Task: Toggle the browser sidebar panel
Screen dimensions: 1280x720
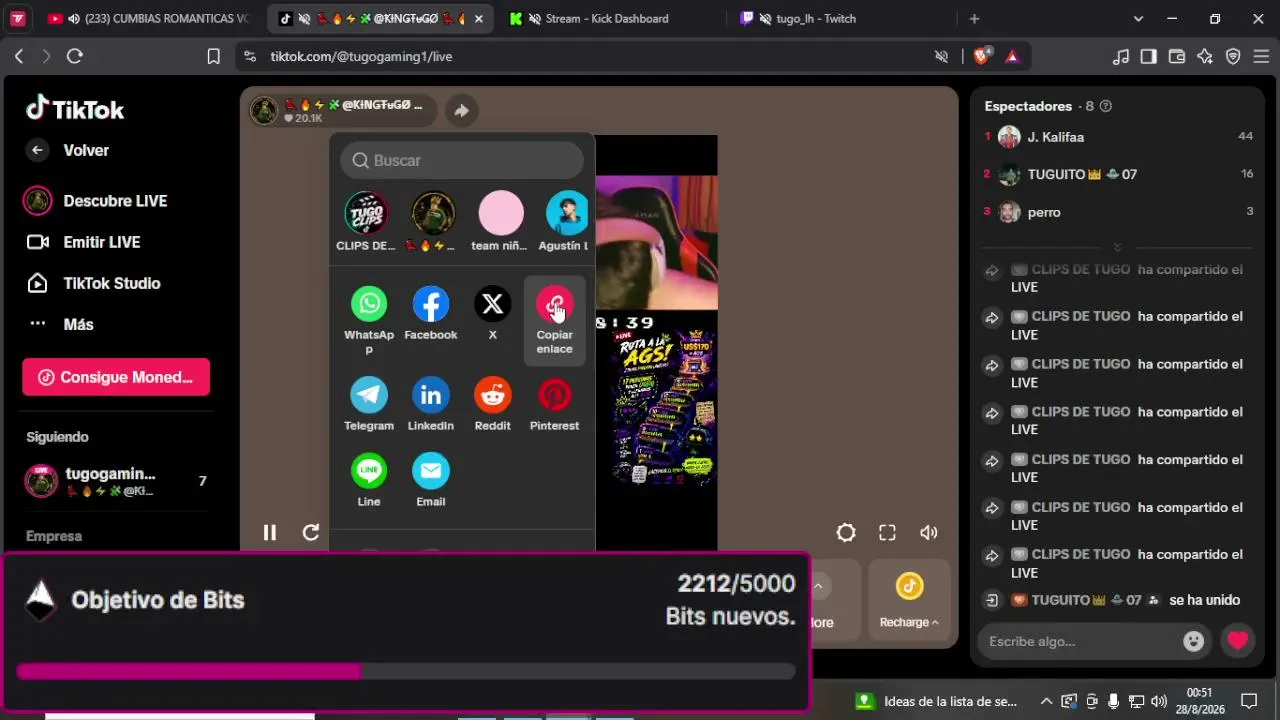Action: point(1149,57)
